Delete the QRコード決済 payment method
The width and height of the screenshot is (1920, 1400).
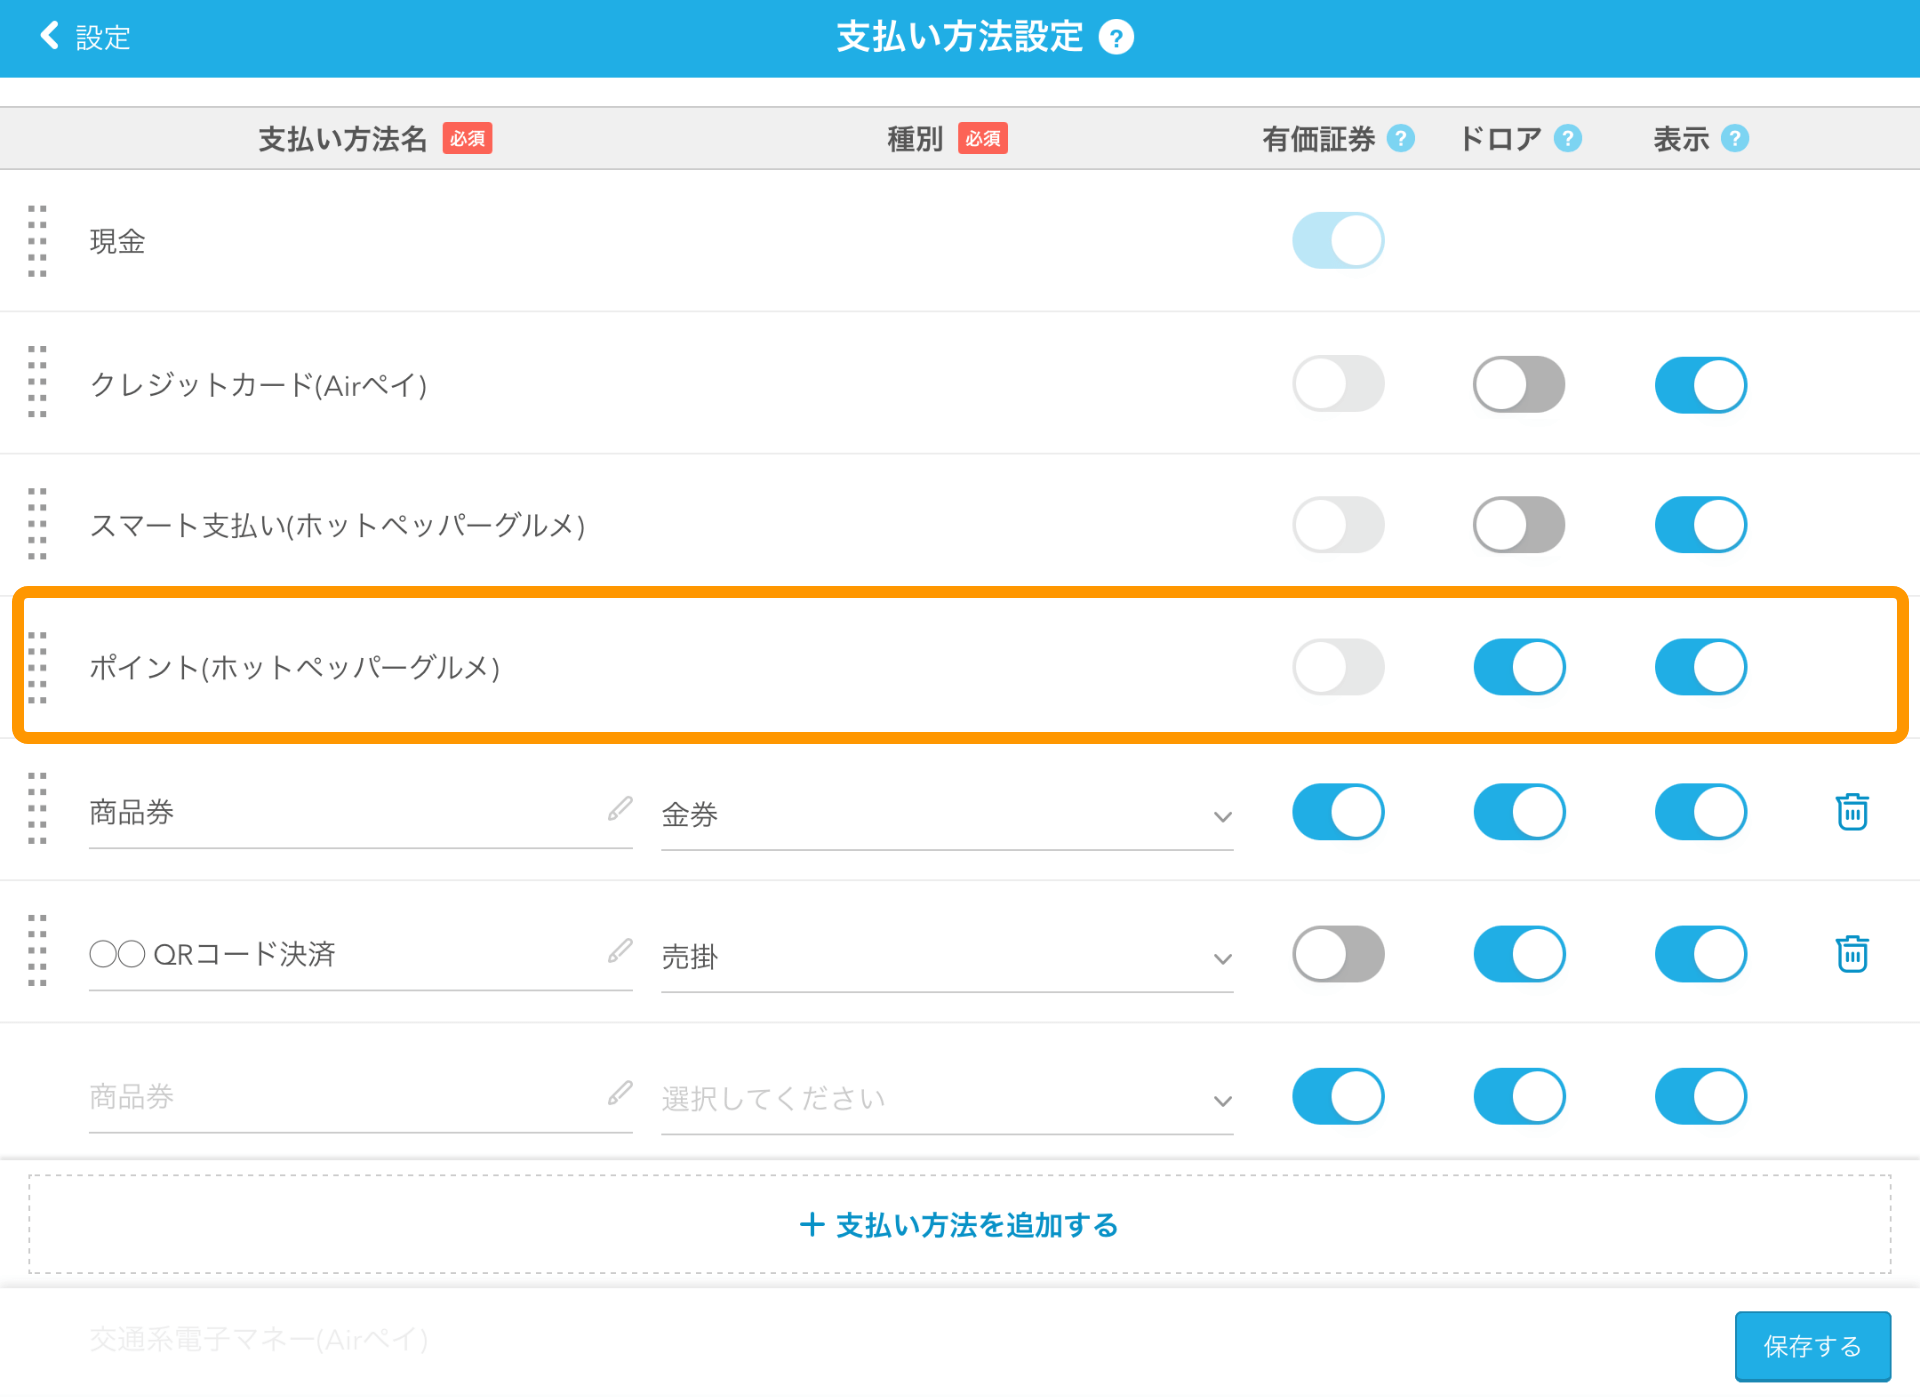pos(1852,953)
